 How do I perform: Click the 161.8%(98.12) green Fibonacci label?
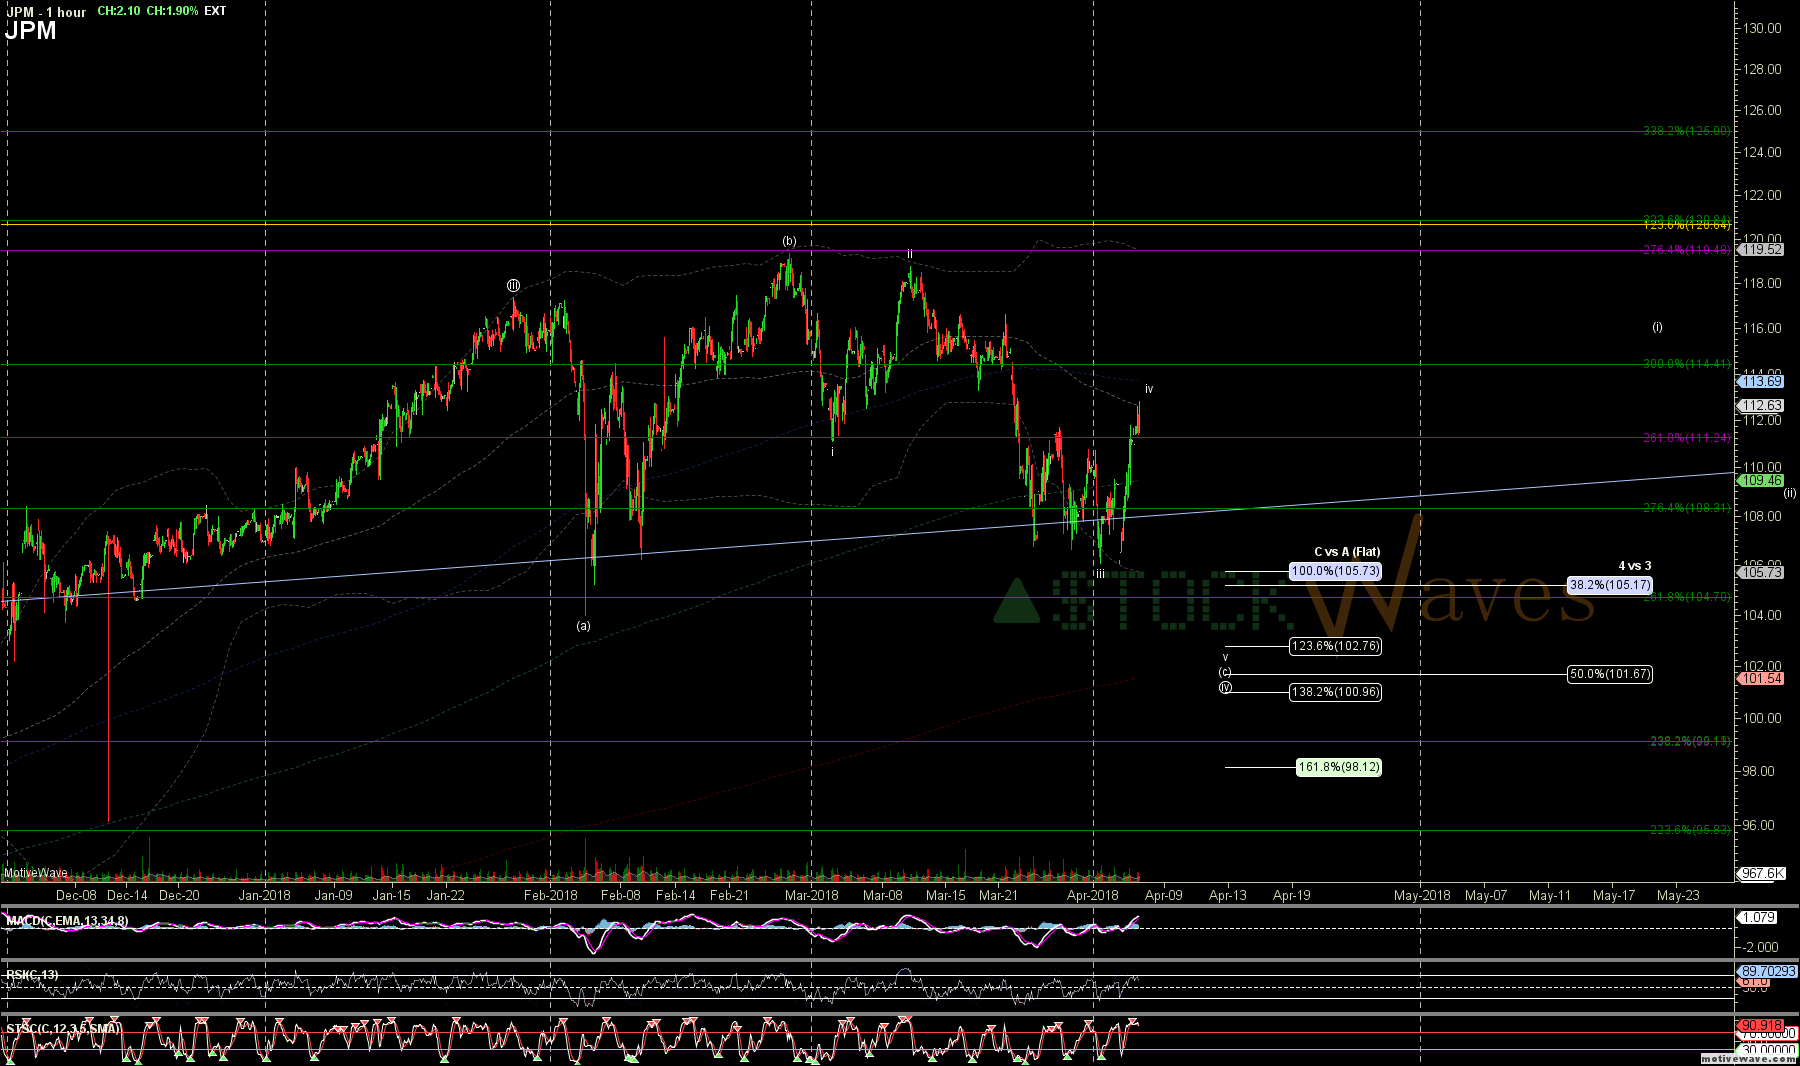[1338, 767]
